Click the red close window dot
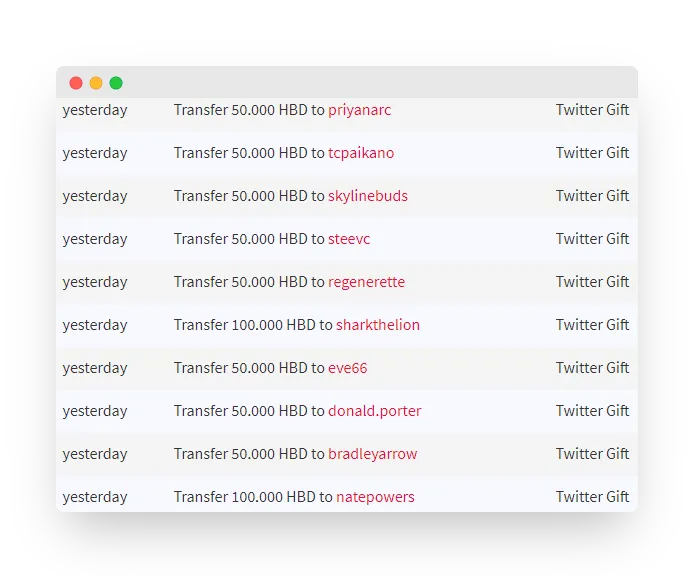The image size is (694, 578). [x=76, y=83]
